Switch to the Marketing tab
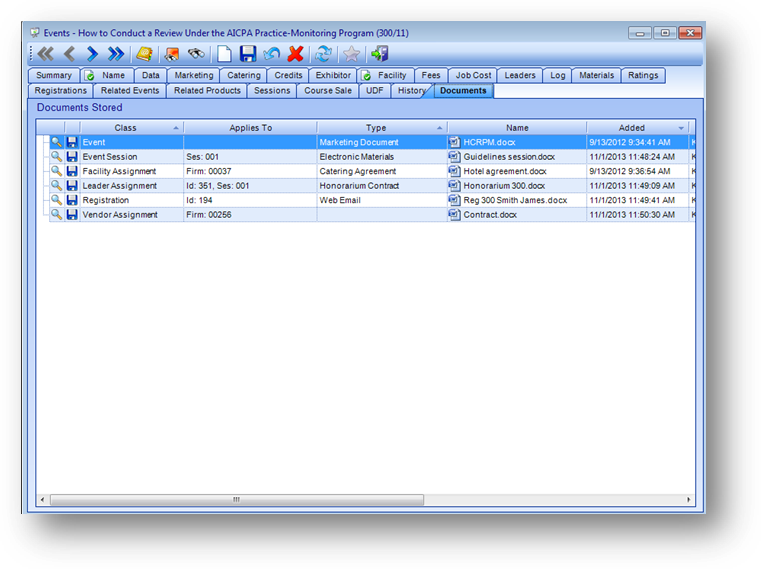The width and height of the screenshot is (761, 569). (194, 75)
